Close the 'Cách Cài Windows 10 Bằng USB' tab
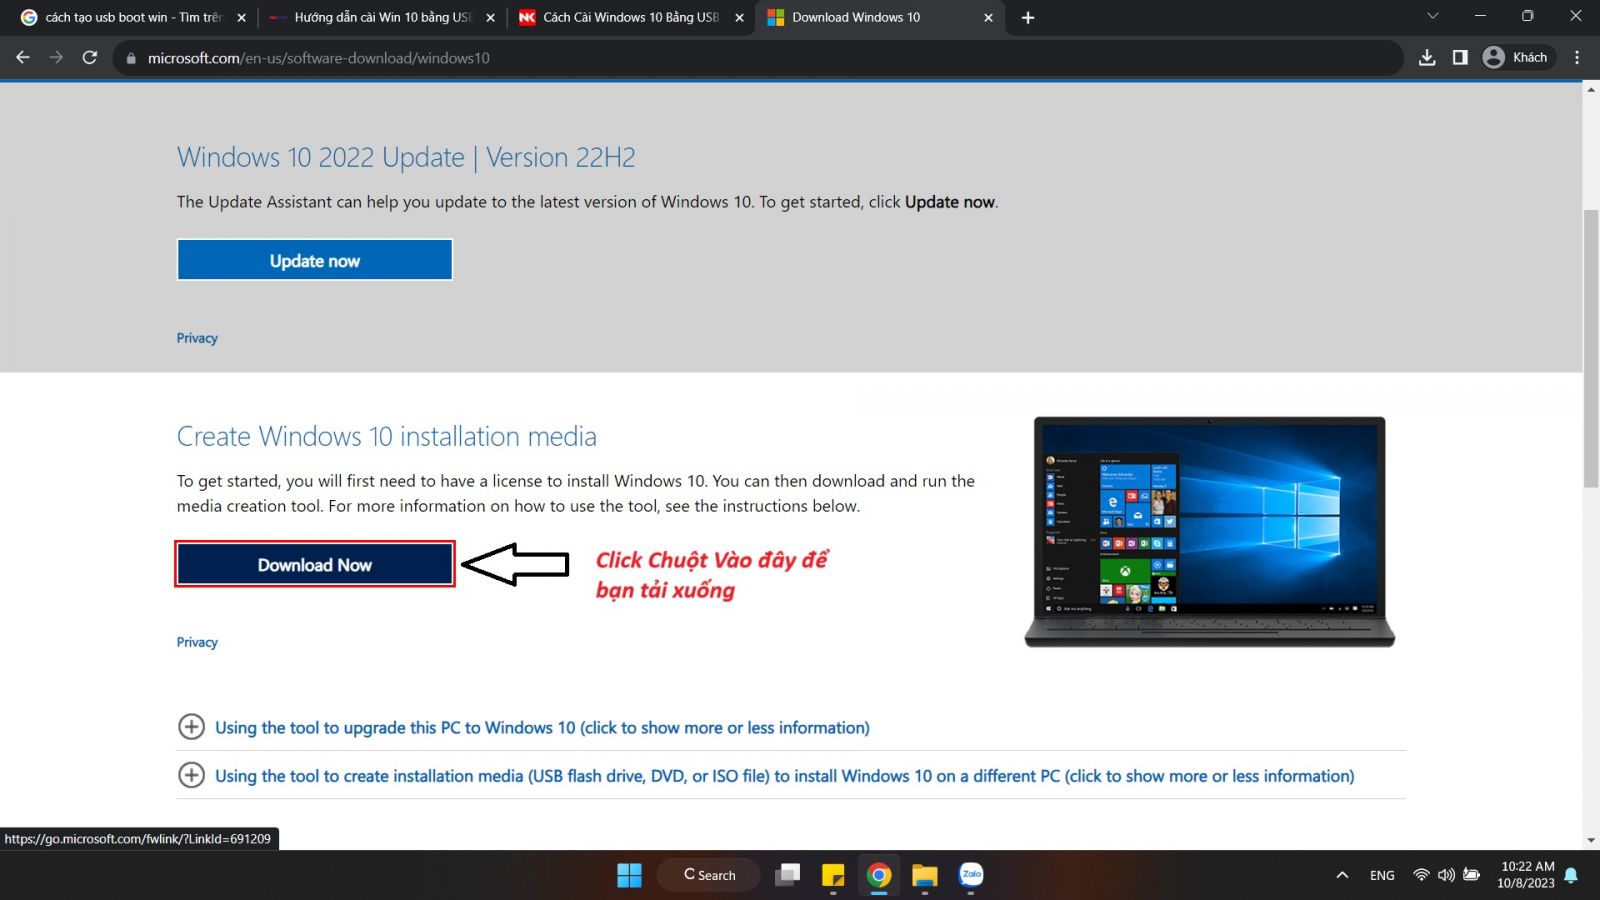 point(739,17)
